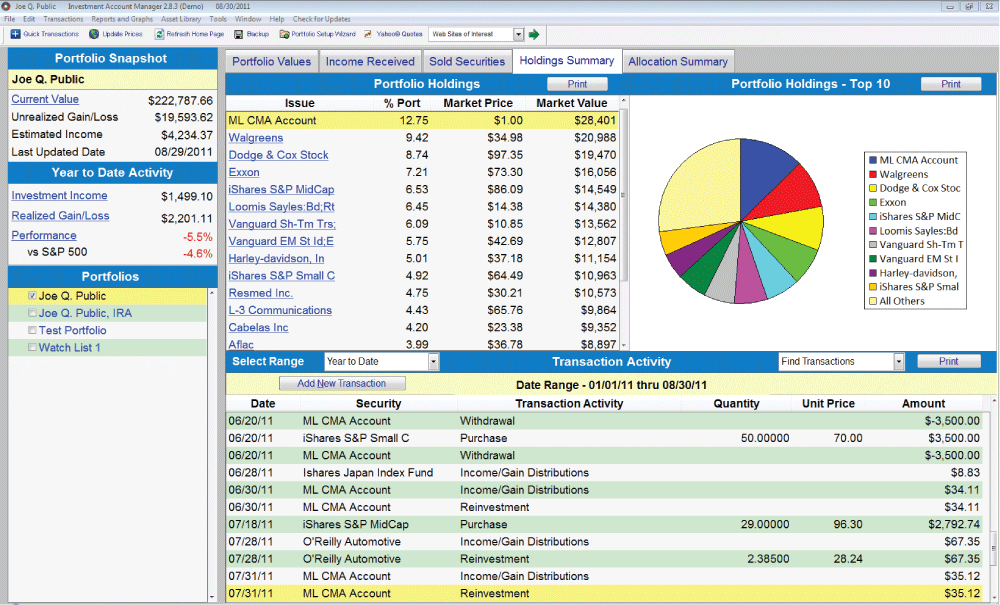Open the Realized Gain/Loss link
The height and width of the screenshot is (605, 1000).
click(x=60, y=216)
